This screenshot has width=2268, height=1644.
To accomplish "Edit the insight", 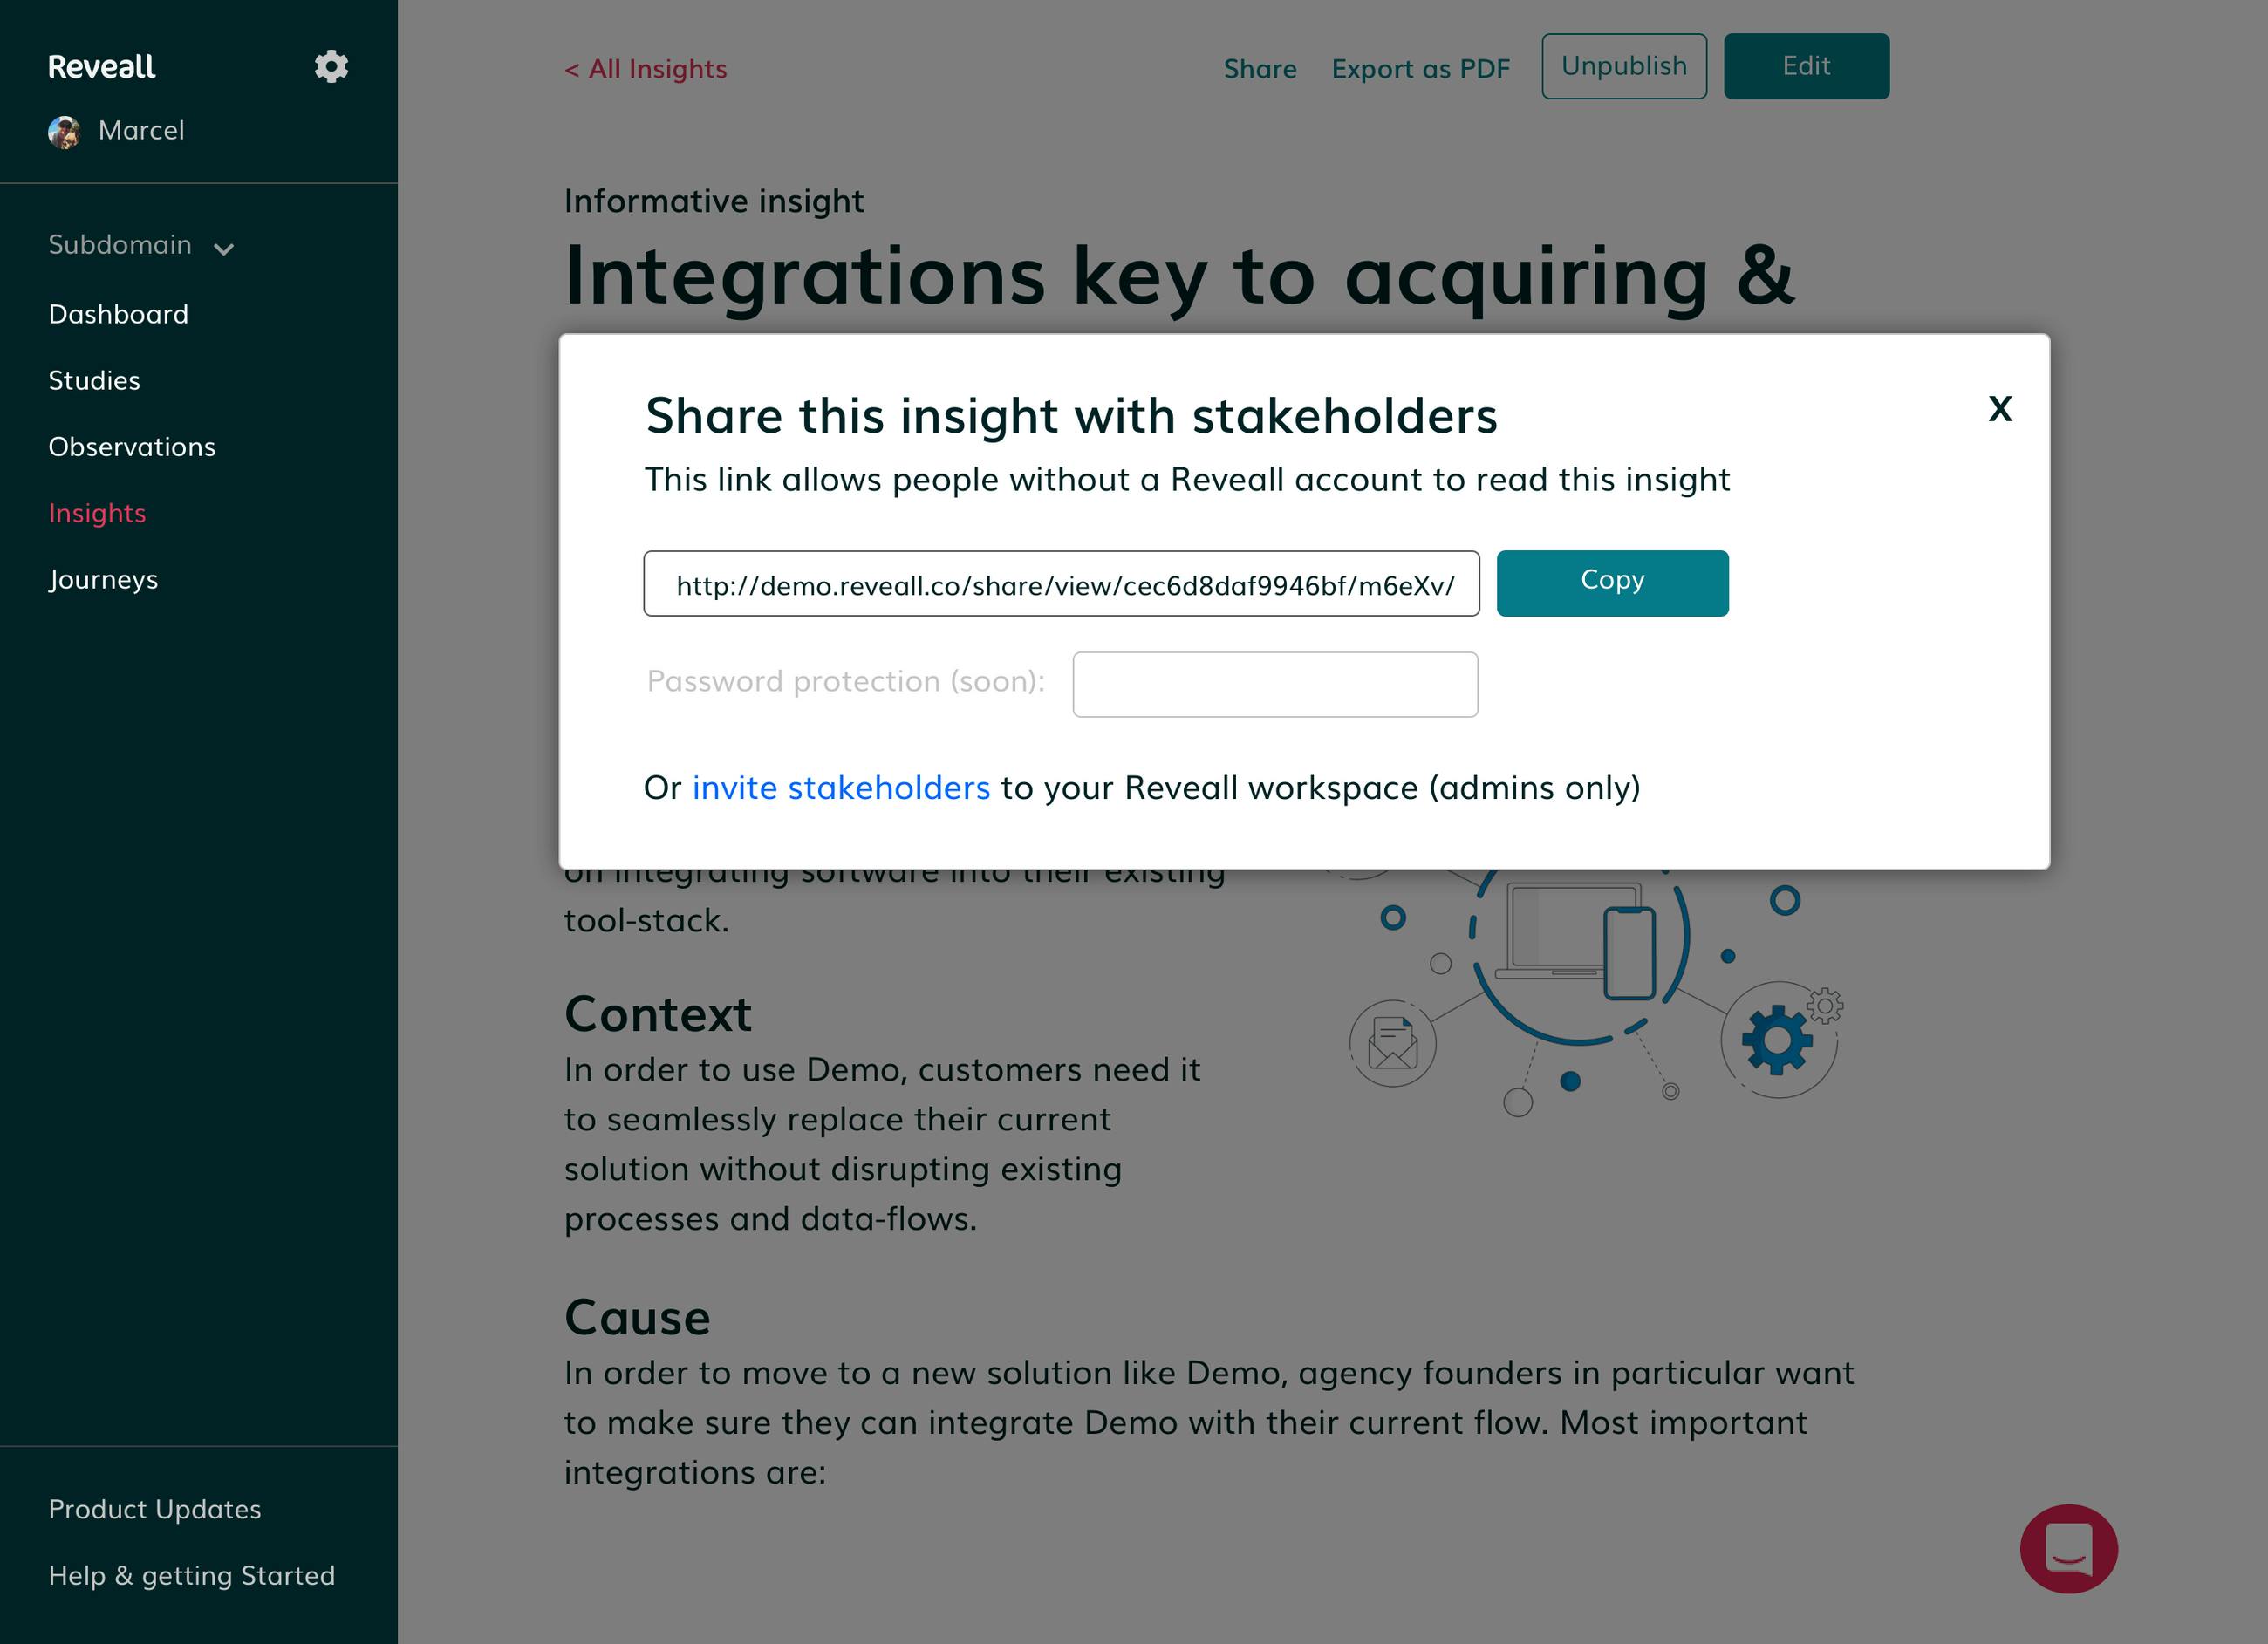I will (x=1806, y=66).
